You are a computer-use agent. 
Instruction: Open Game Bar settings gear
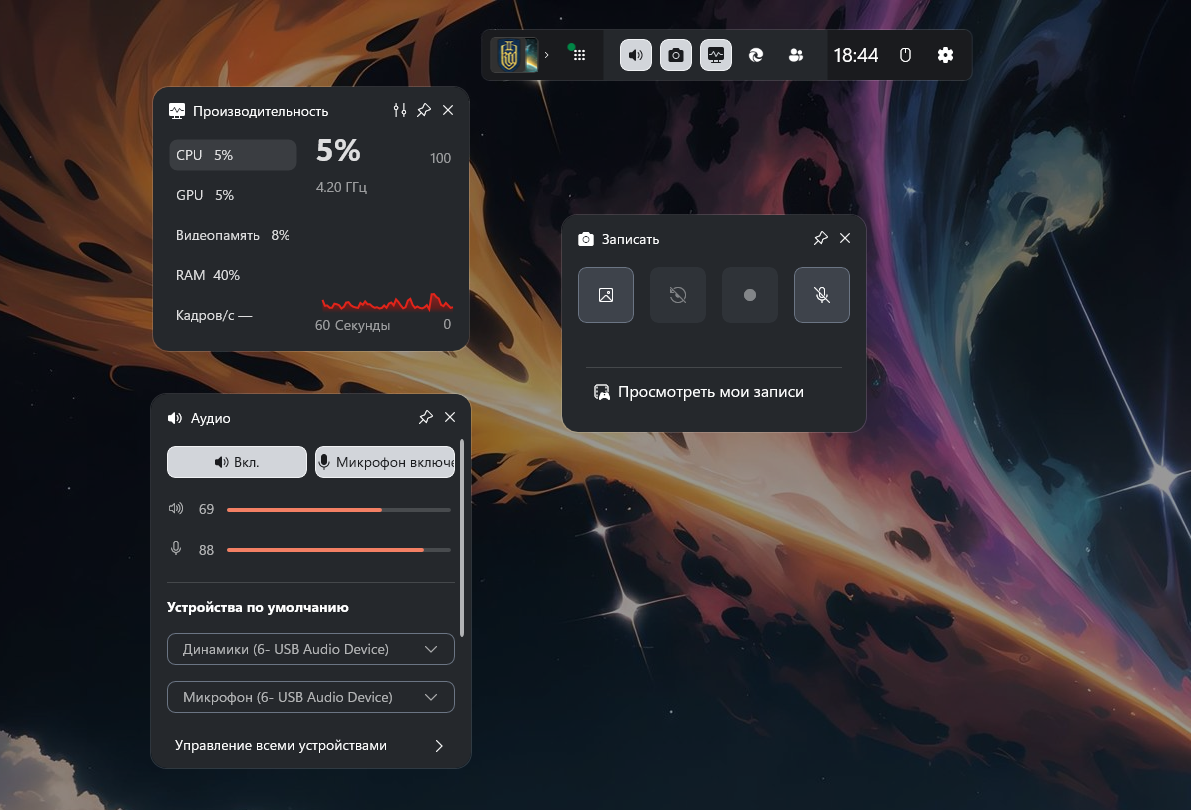(x=945, y=55)
